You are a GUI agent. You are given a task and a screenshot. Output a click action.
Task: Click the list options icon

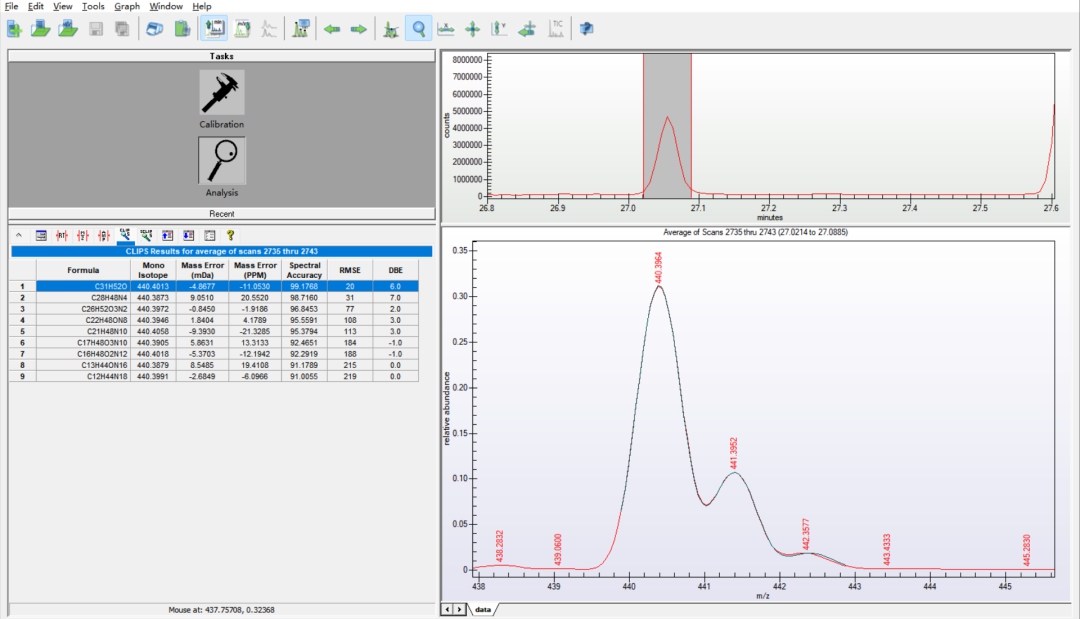(209, 235)
